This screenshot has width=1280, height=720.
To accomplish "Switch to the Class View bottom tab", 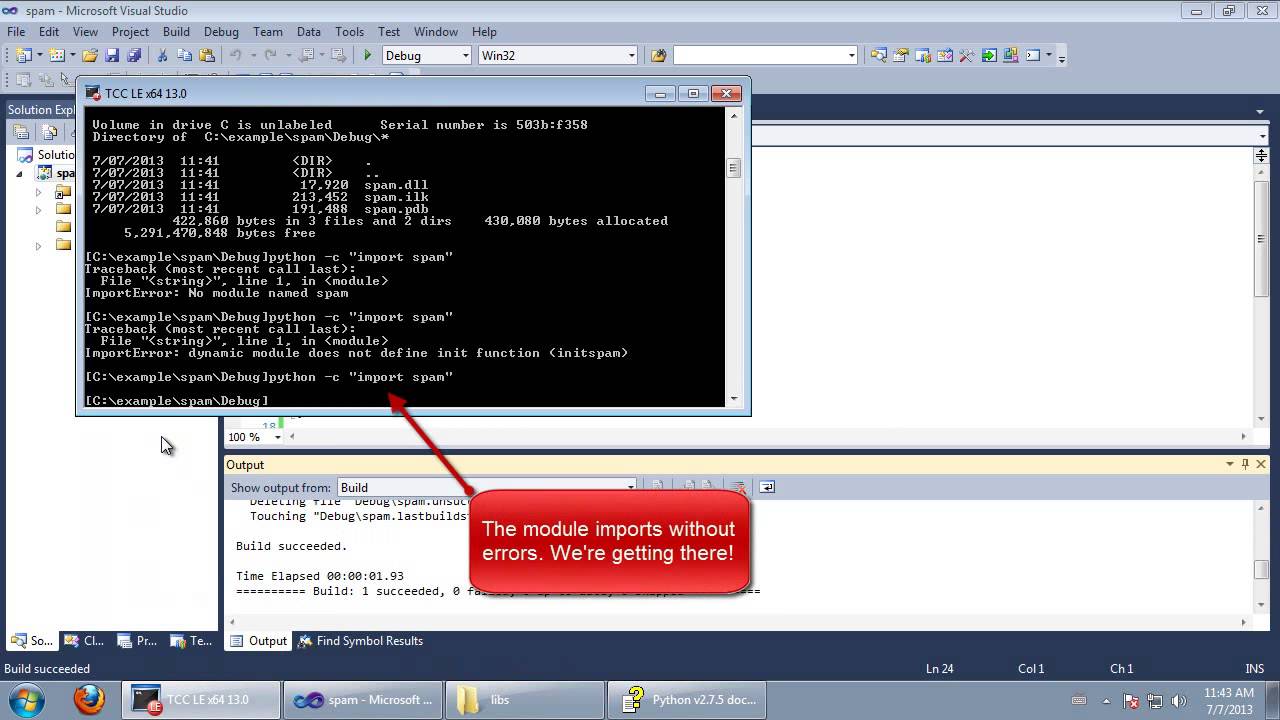I will [83, 641].
